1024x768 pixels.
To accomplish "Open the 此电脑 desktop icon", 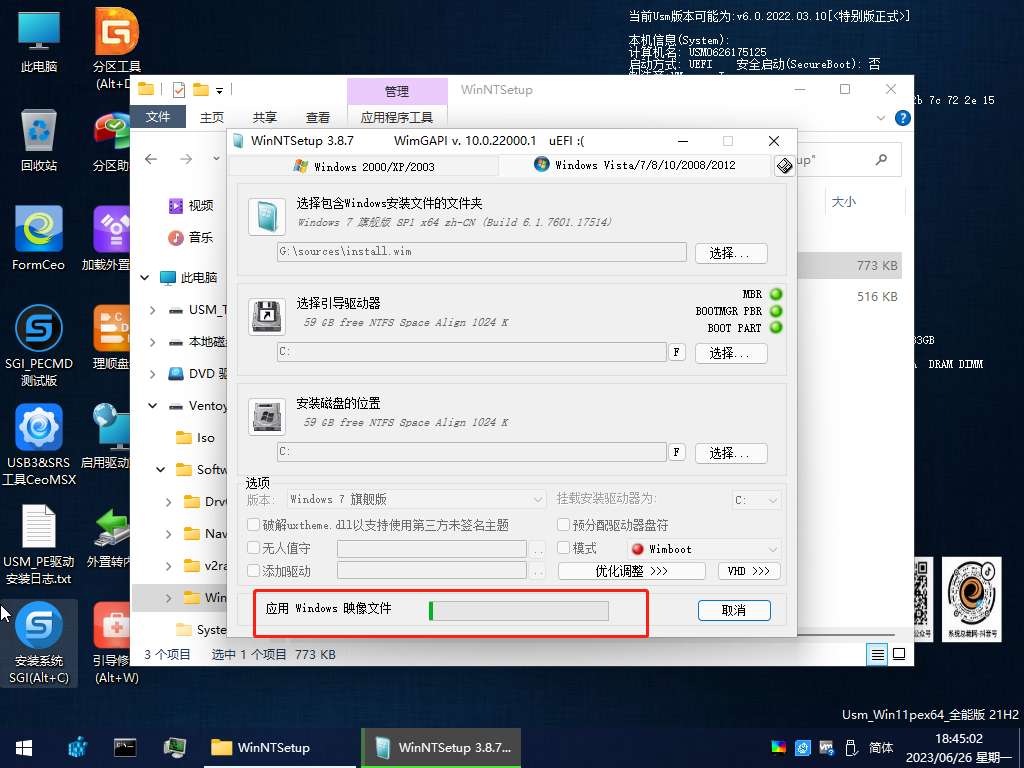I will coord(39,41).
